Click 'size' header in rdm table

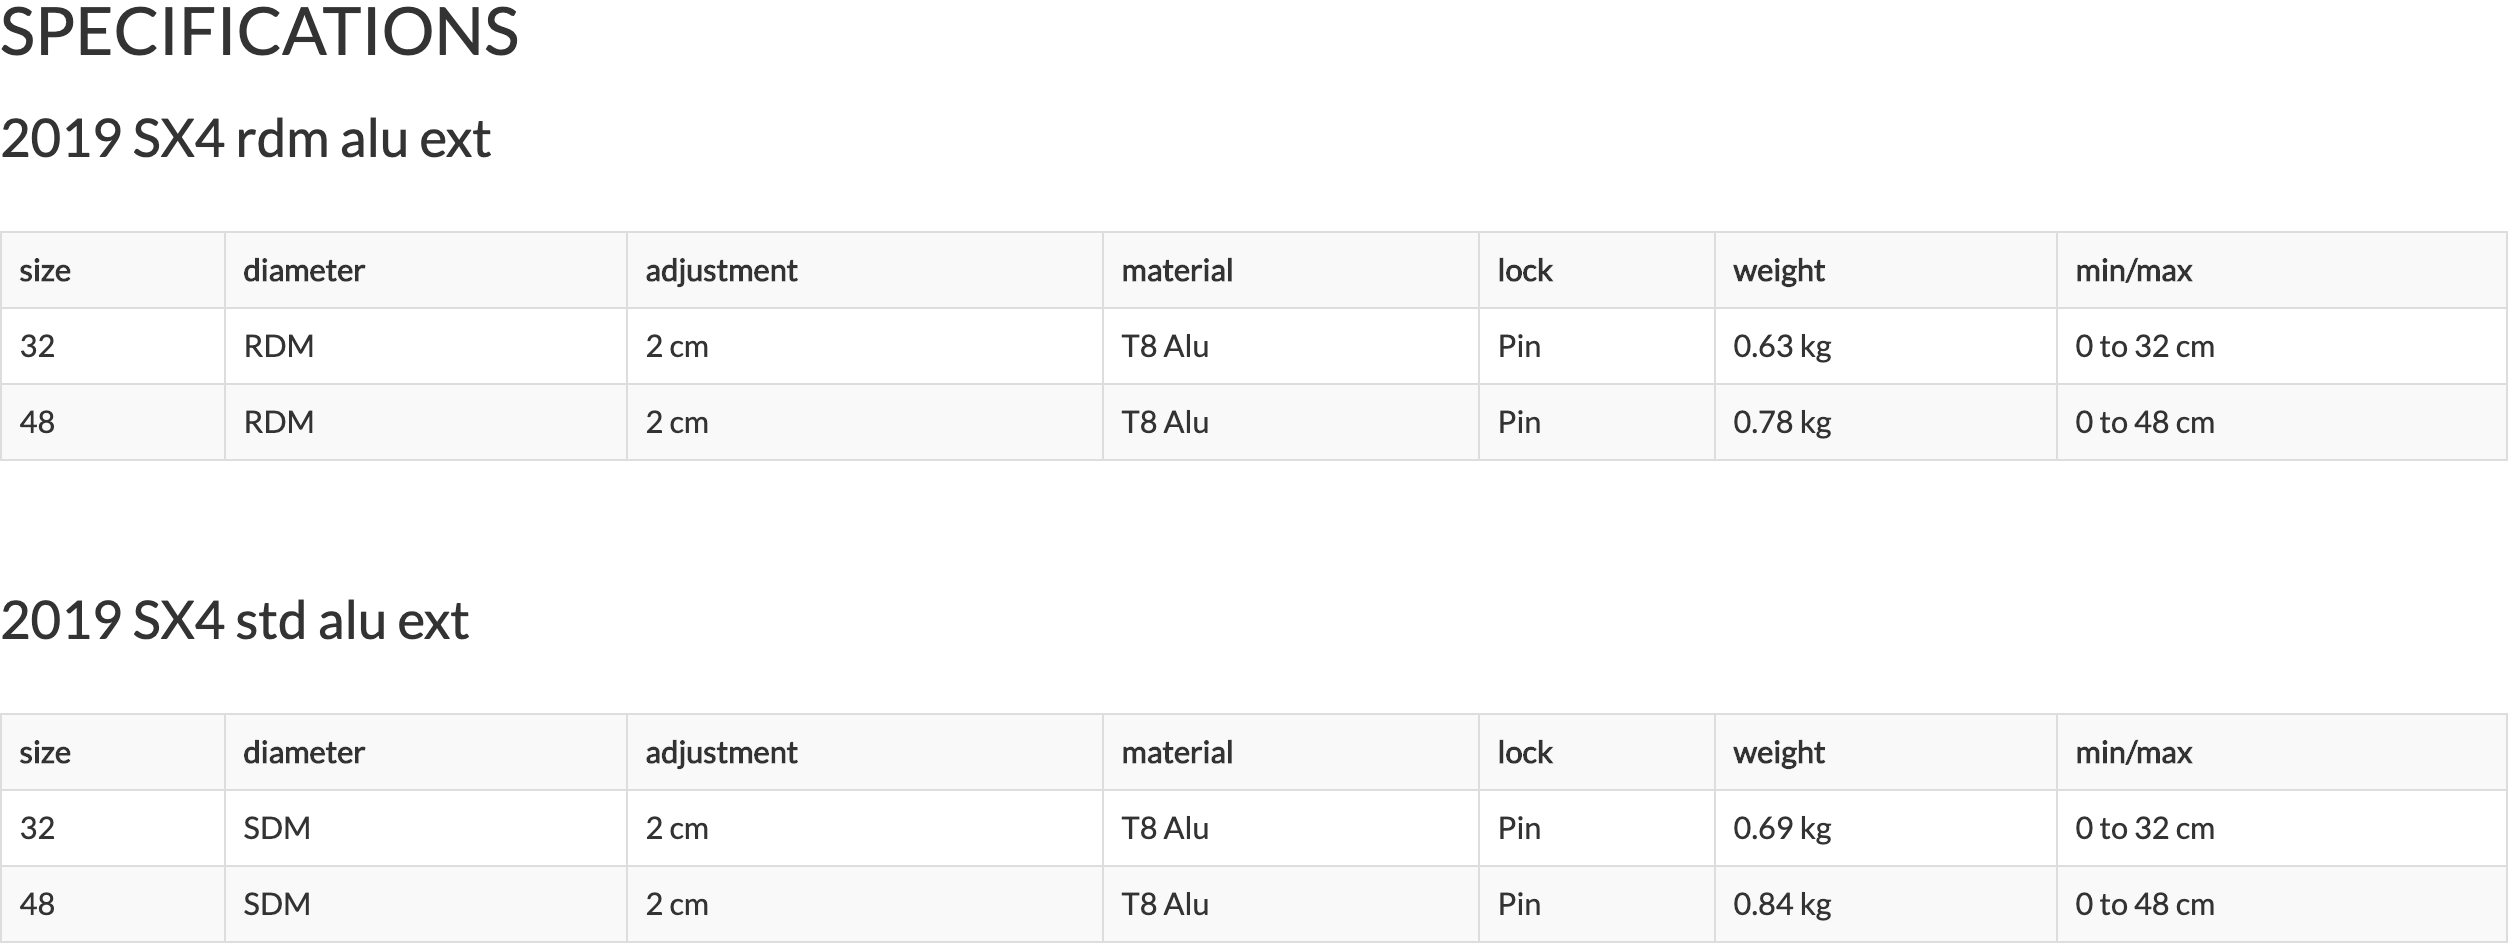[x=45, y=271]
